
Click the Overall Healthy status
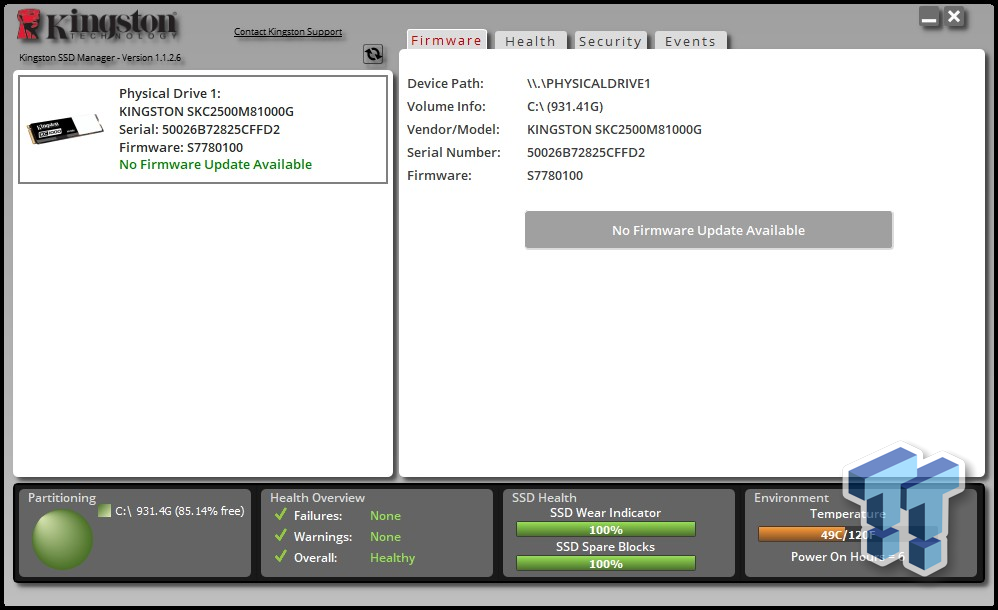[393, 558]
